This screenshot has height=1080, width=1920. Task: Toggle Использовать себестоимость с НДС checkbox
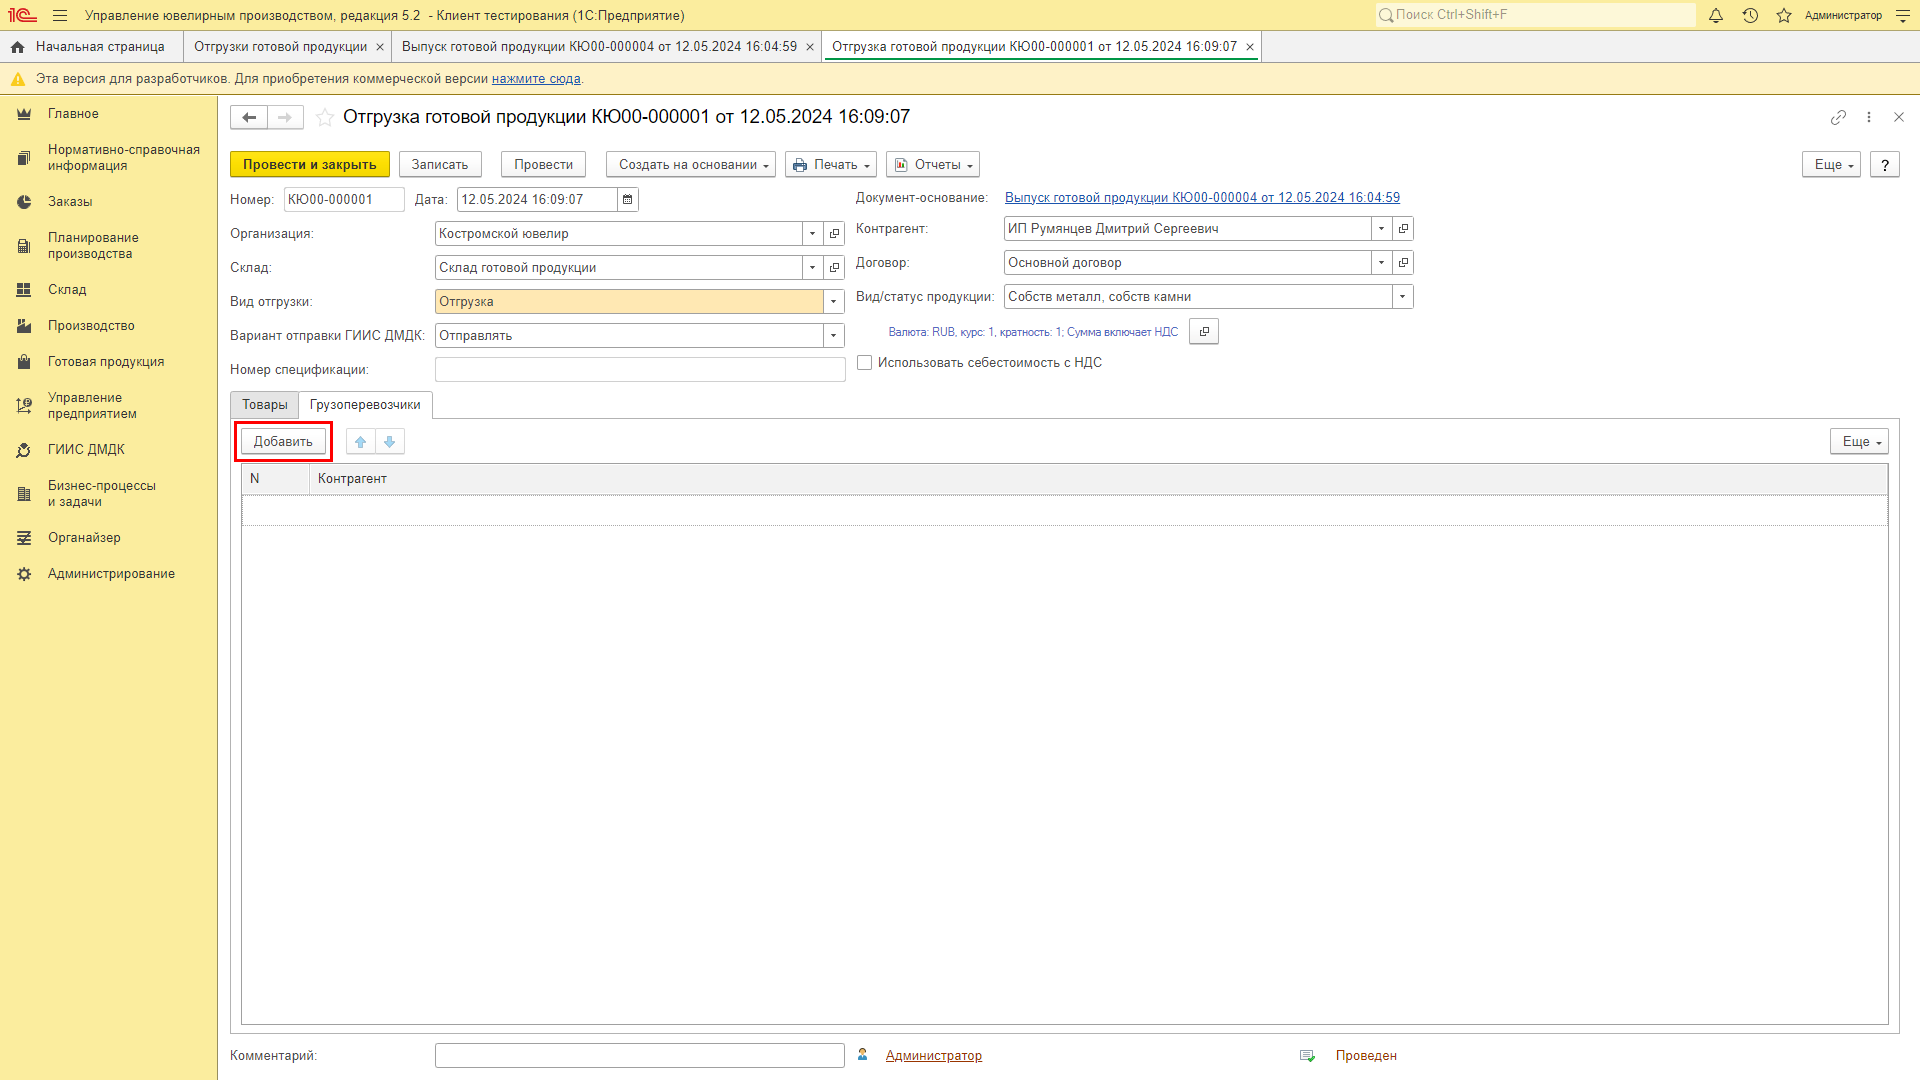click(x=865, y=363)
